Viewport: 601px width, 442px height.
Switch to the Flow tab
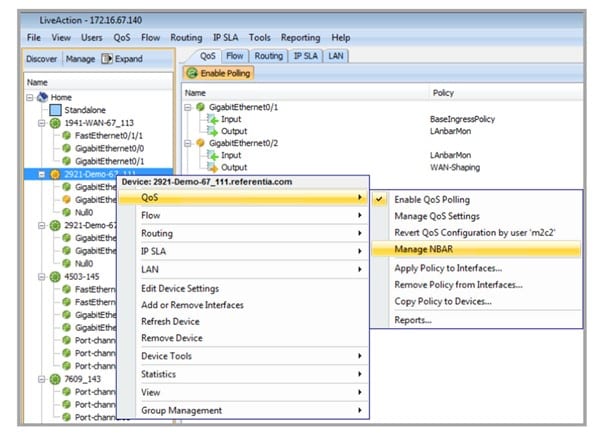click(235, 56)
